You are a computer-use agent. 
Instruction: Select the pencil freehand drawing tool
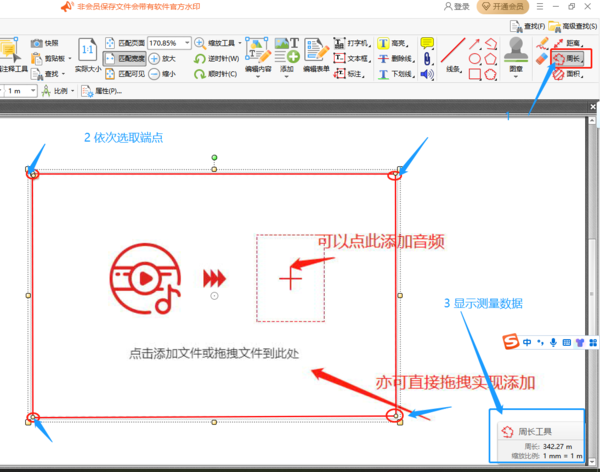coord(542,44)
